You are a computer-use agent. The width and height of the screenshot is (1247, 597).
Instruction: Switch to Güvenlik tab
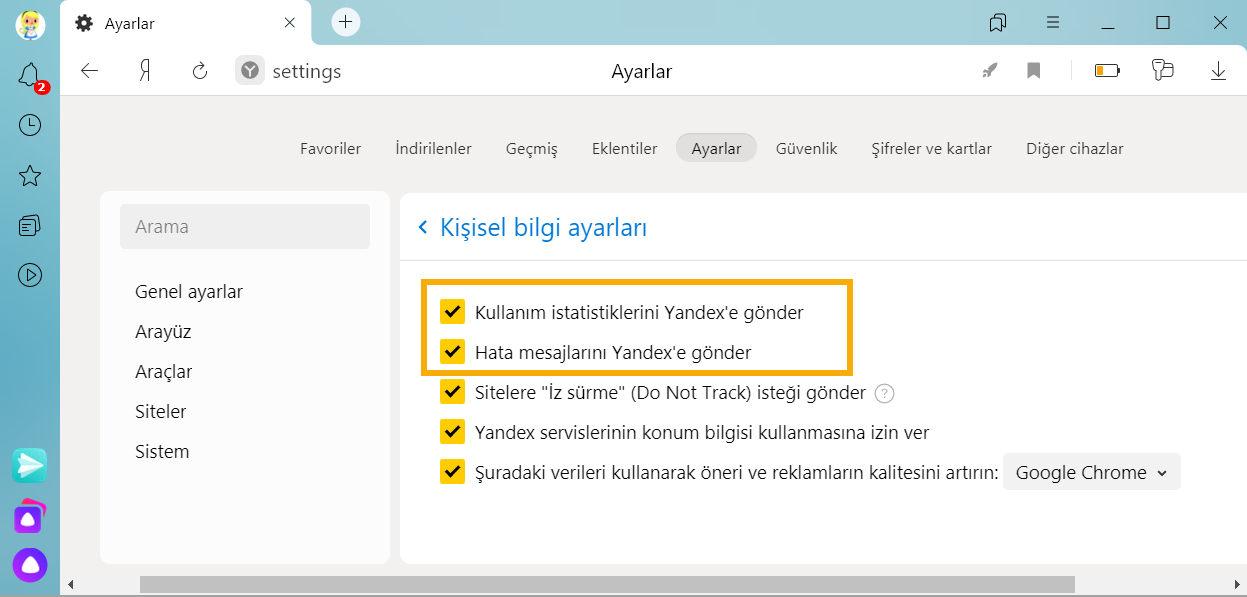pos(806,148)
